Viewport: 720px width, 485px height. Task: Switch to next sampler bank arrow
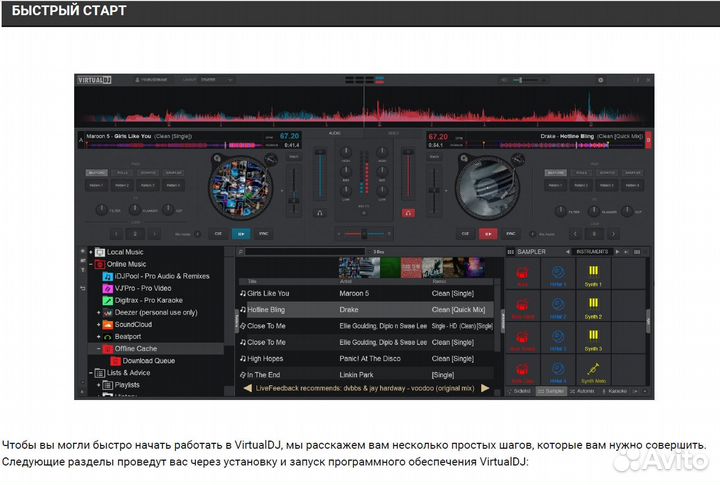click(617, 252)
